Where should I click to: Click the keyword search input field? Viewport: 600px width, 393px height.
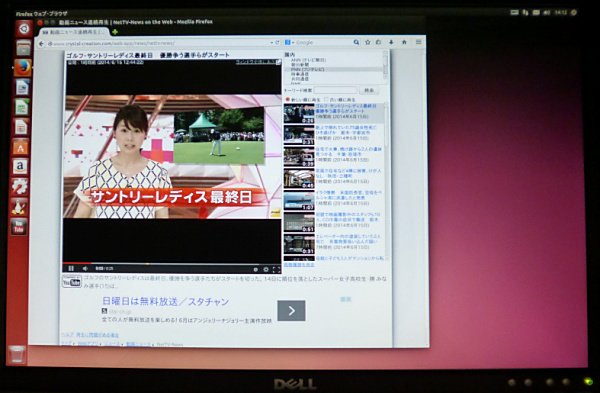[335, 90]
